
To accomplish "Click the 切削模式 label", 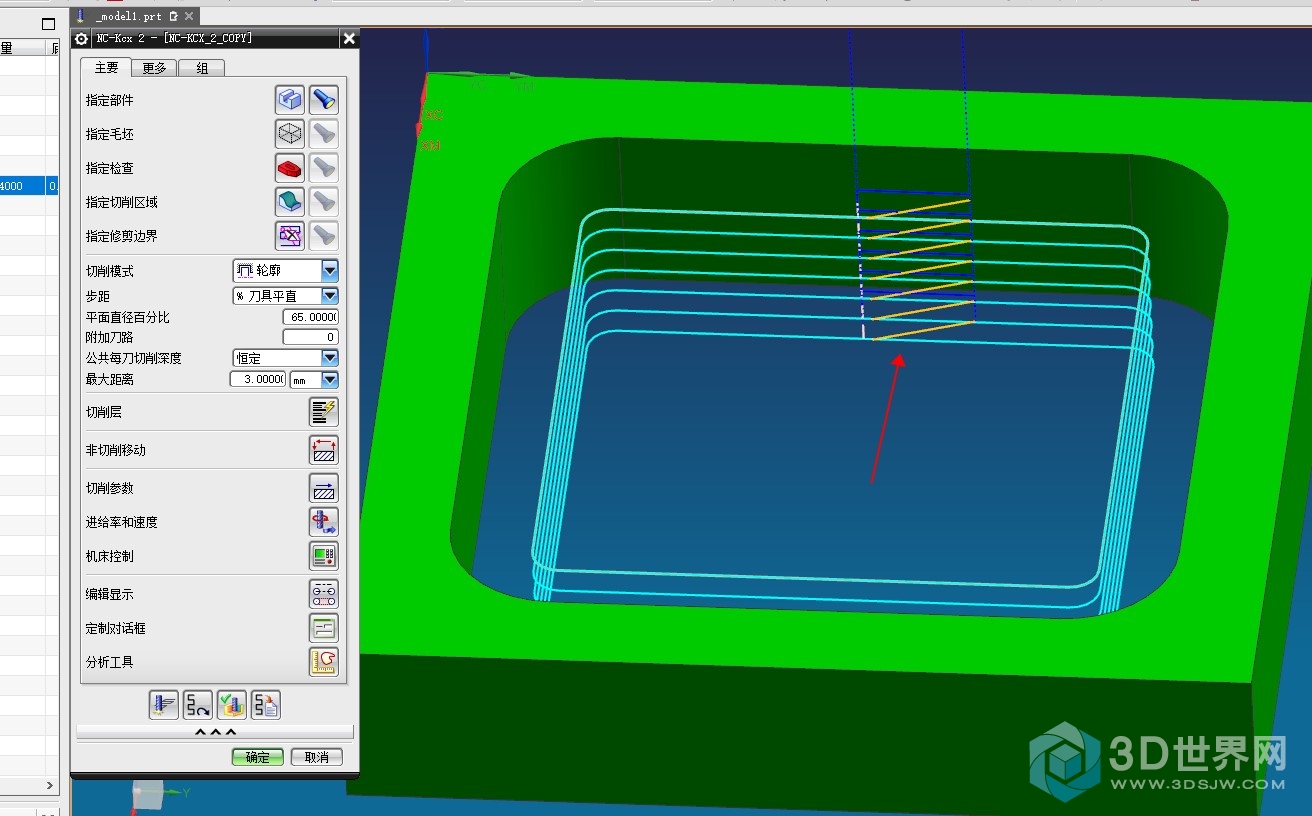I will (x=110, y=271).
